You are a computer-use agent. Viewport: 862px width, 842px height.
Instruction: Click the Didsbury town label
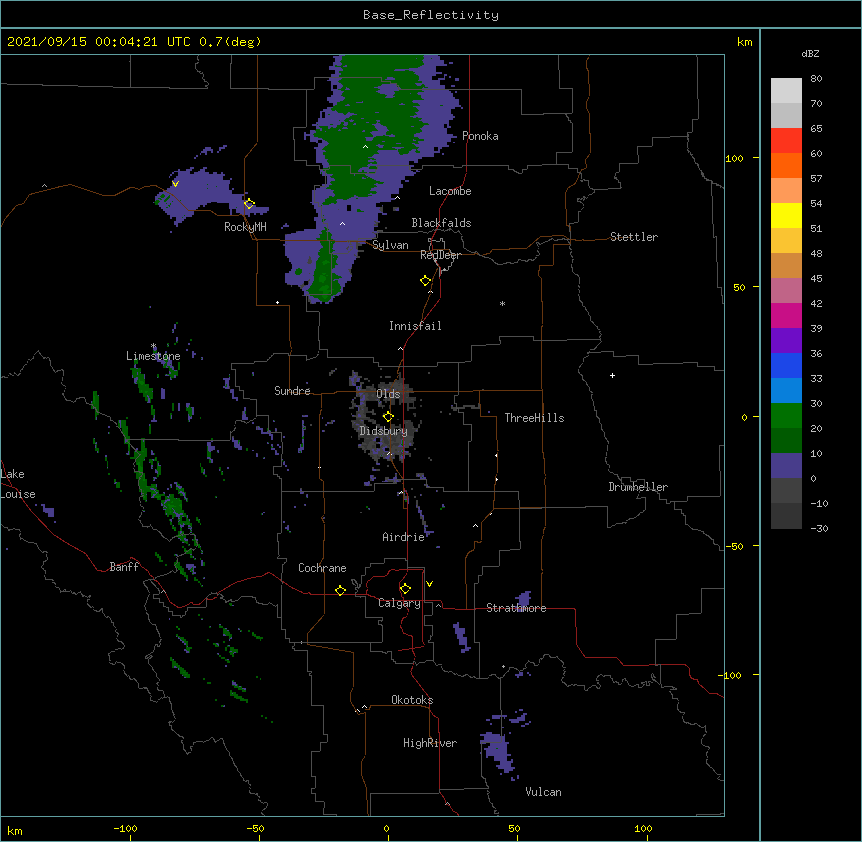pos(383,431)
